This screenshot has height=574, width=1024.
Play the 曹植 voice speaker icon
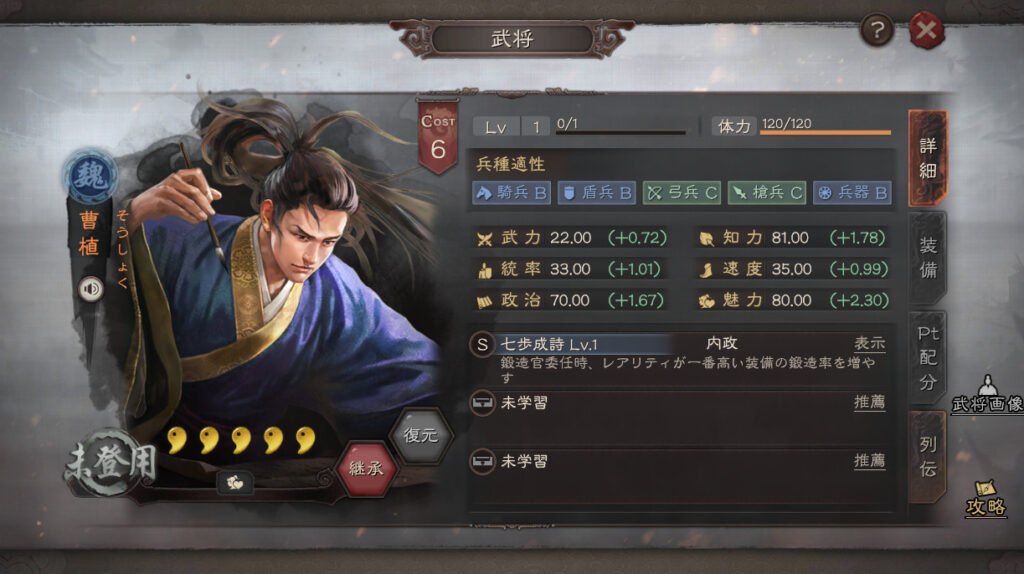(x=91, y=289)
